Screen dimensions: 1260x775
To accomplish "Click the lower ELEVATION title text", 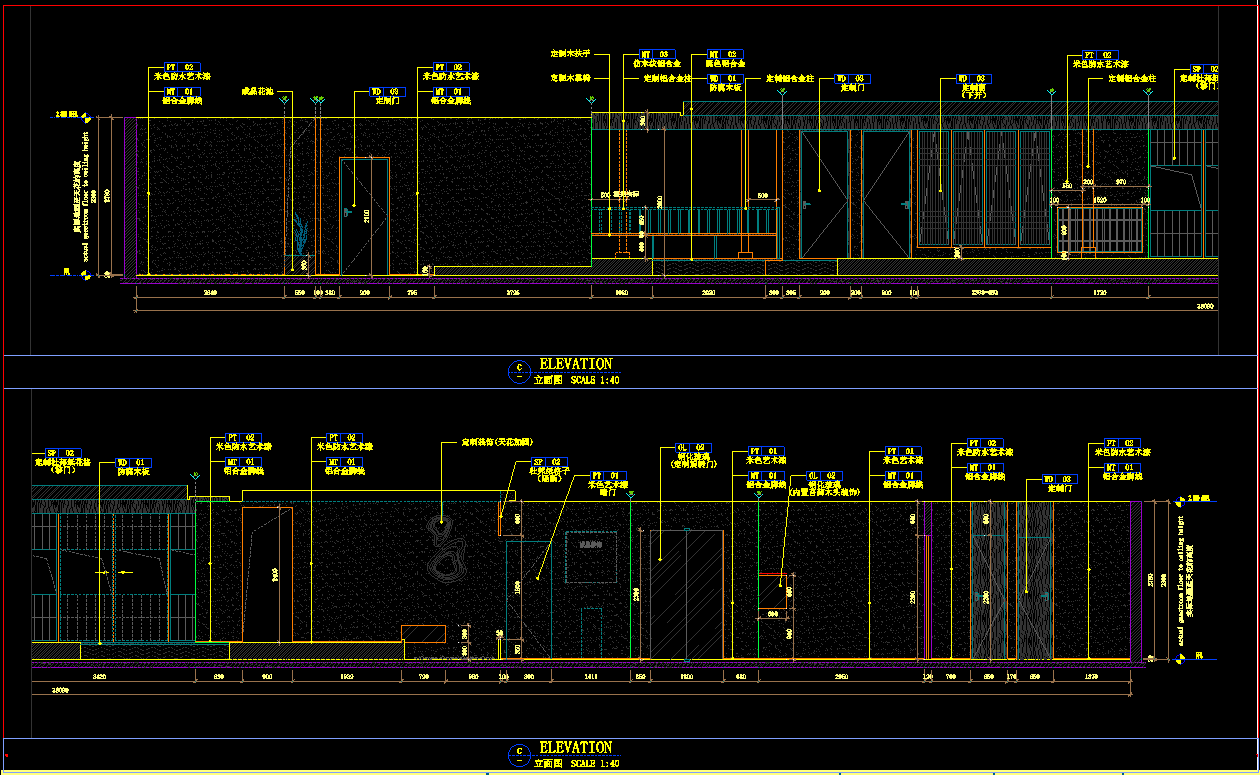I will (x=575, y=747).
